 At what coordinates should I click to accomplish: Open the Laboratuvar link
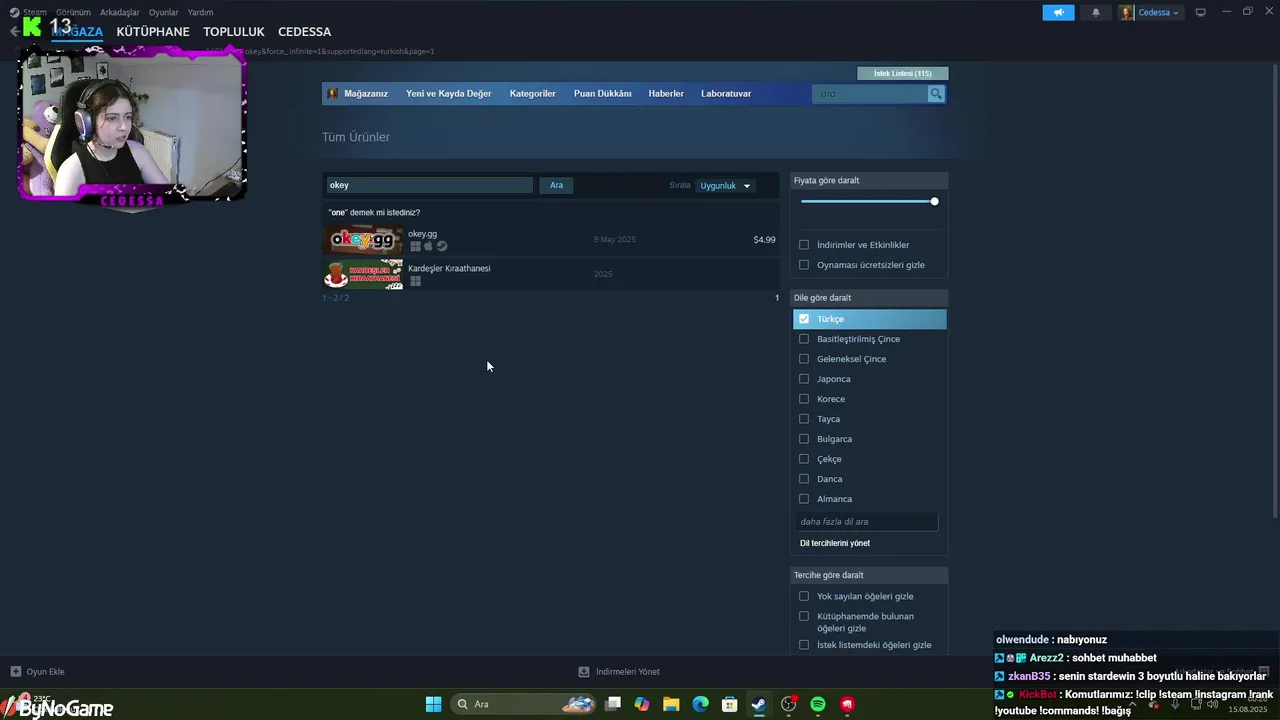[726, 94]
